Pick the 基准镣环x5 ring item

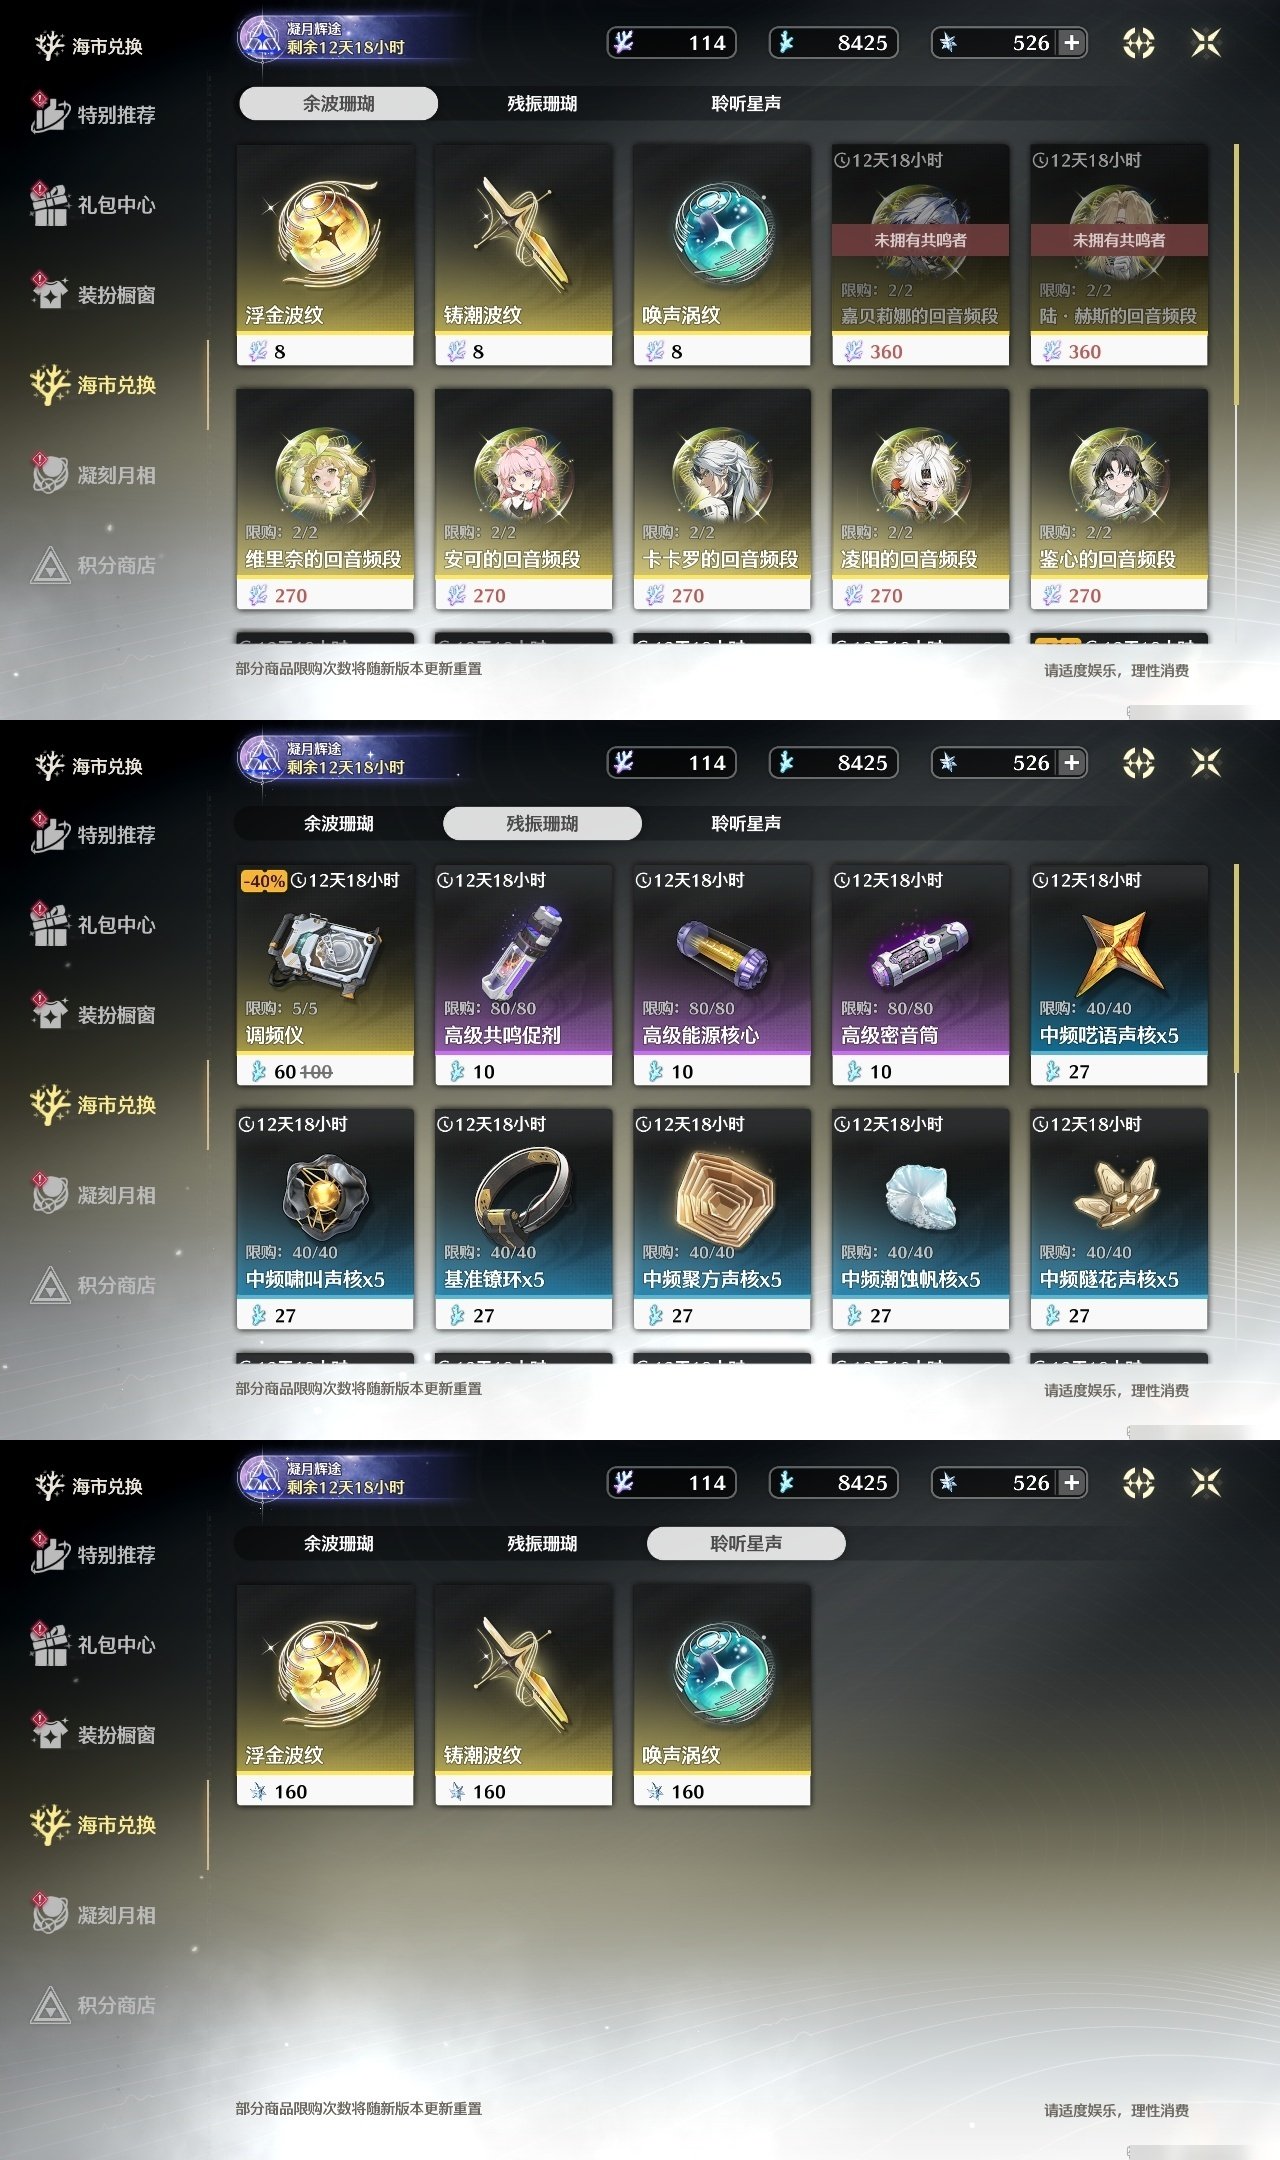523,1219
